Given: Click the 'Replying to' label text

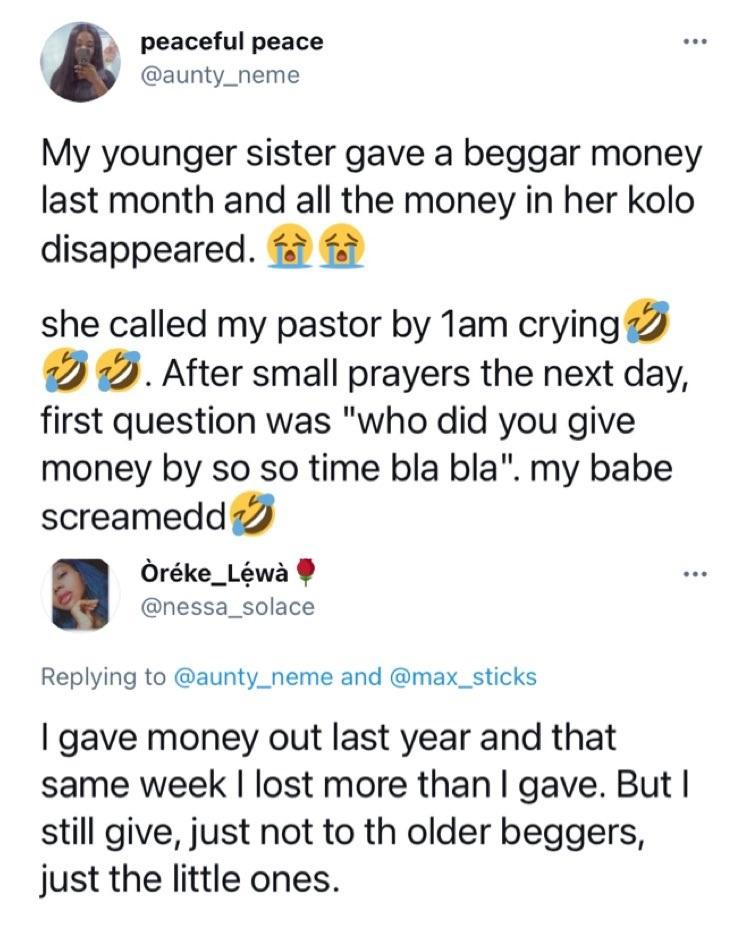Looking at the screenshot, I should point(105,676).
